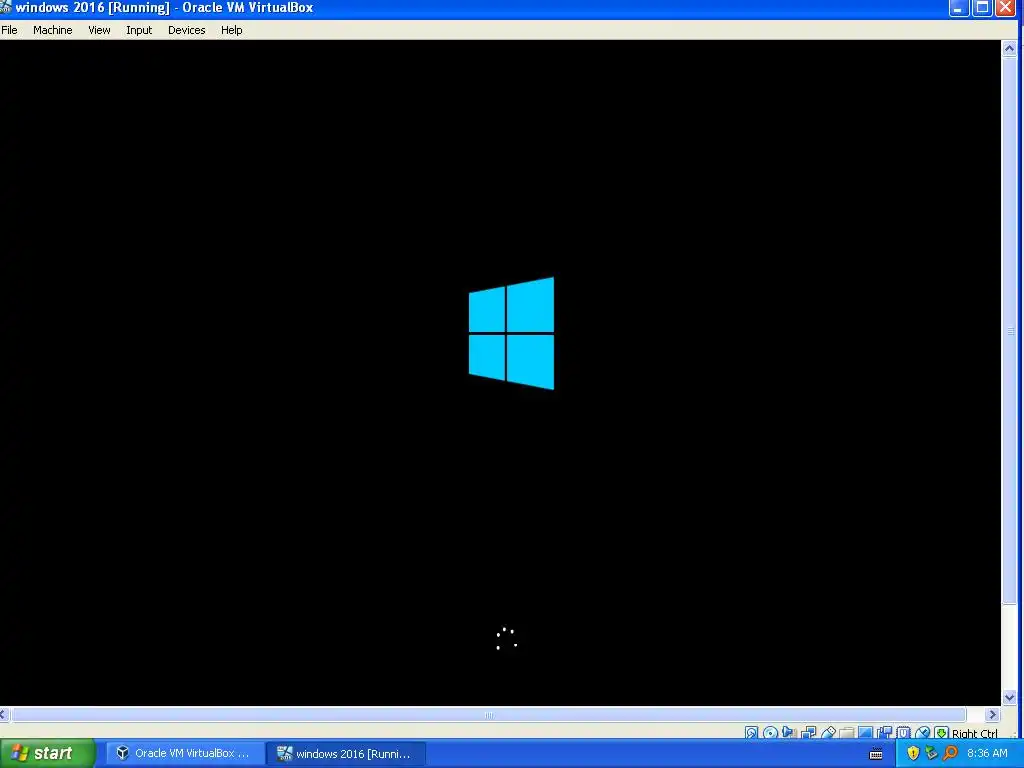Click the Right Ctrl host key label
This screenshot has height=768, width=1024.
pos(974,733)
